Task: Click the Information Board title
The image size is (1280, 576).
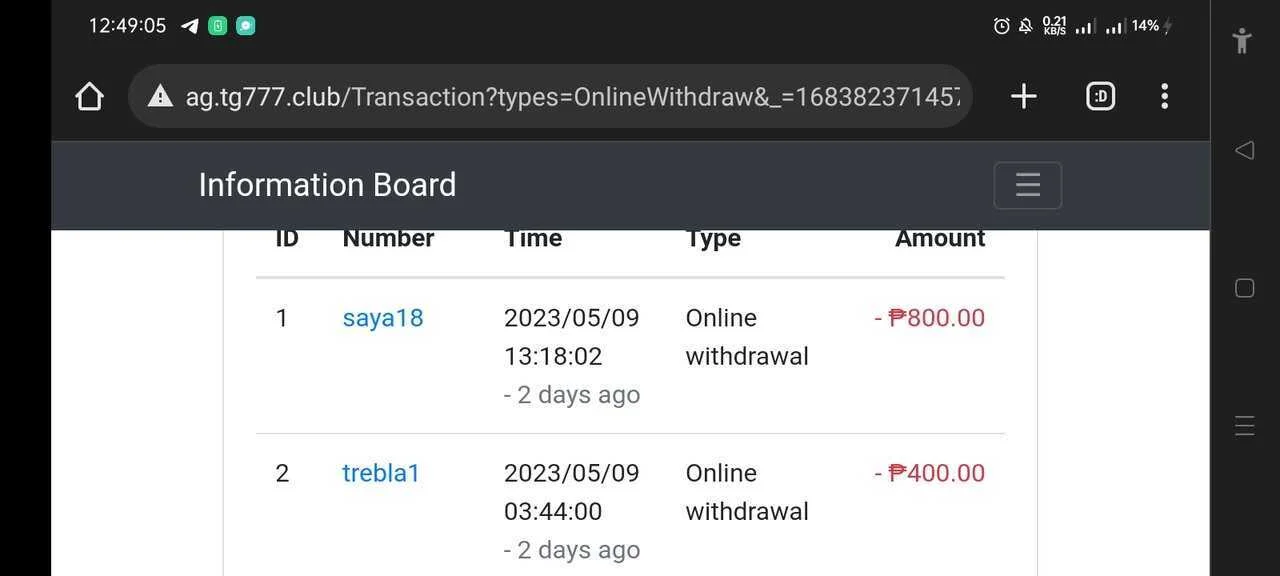Action: [327, 185]
